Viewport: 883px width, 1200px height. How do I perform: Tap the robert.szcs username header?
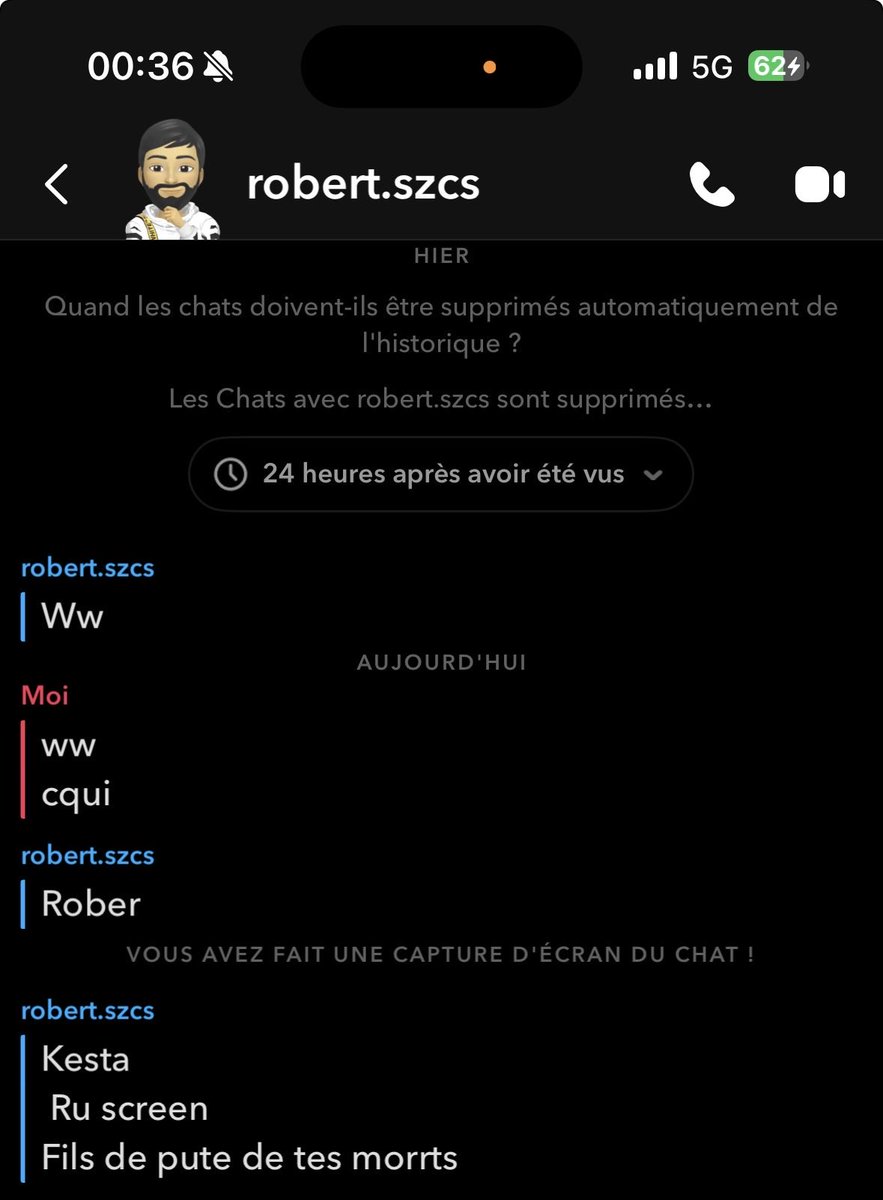pos(363,184)
